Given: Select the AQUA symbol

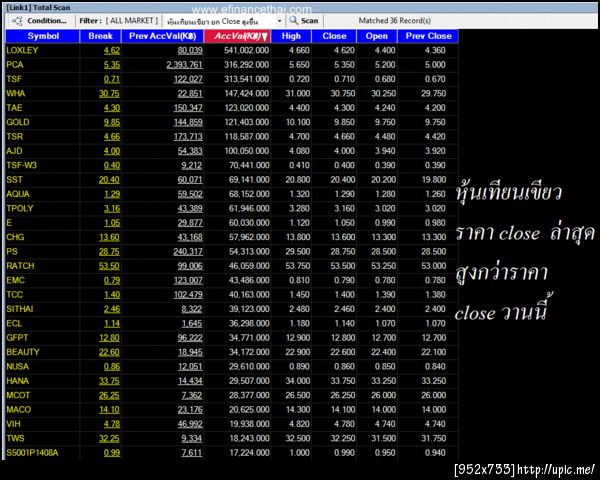Looking at the screenshot, I should click(18, 194).
